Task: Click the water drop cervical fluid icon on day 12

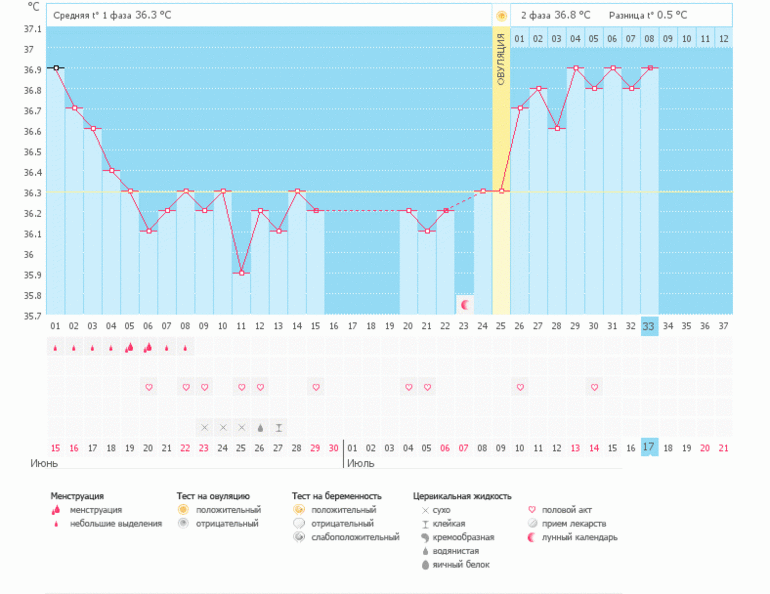Action: click(x=260, y=427)
